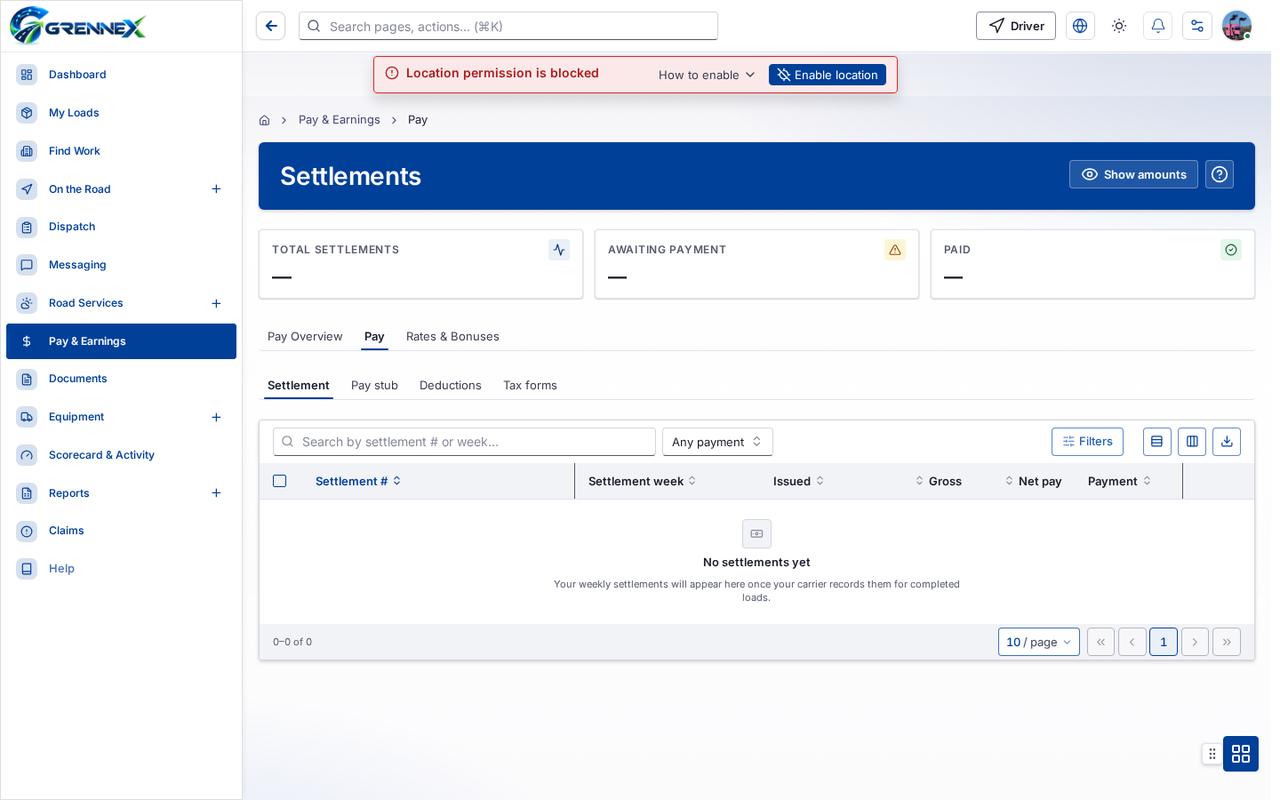The image size is (1280, 800).
Task: Toggle the light theme sun icon
Action: pyautogui.click(x=1119, y=26)
